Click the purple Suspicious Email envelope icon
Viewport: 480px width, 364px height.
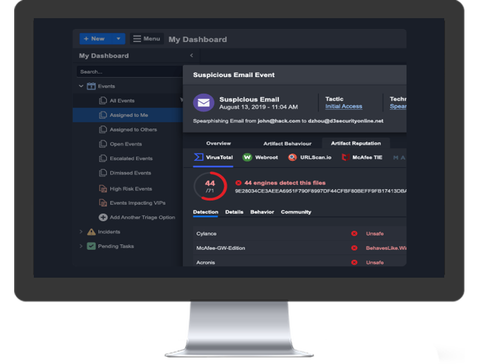point(204,103)
